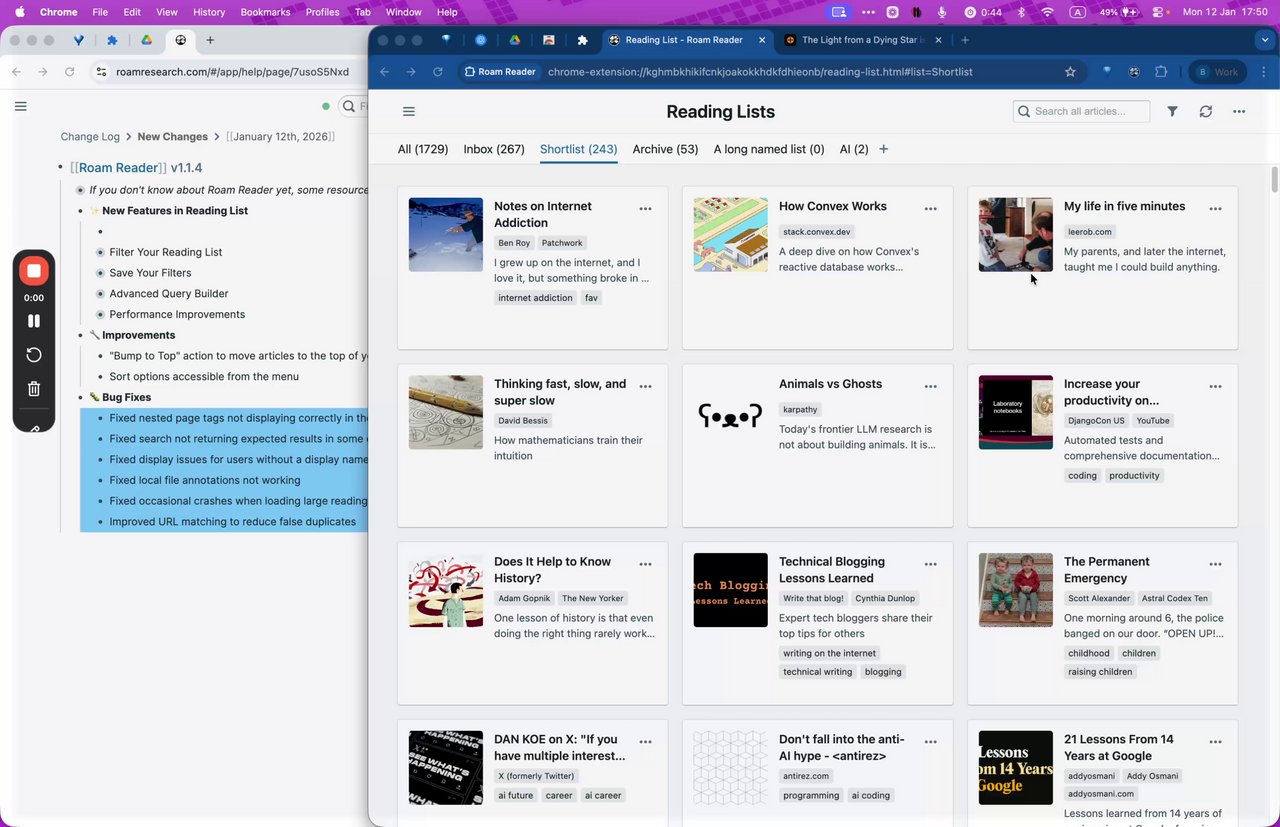Open the Animals vs Ghosts article title
The image size is (1280, 827).
830,384
